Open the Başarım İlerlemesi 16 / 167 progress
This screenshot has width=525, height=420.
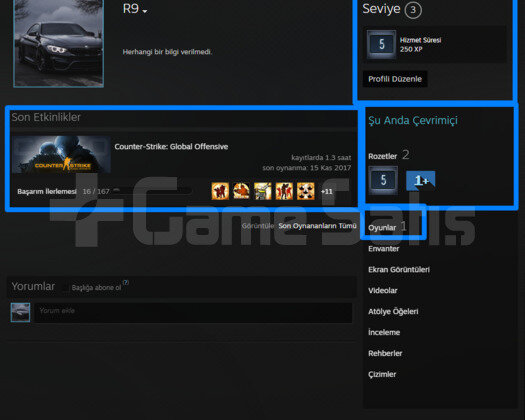click(64, 192)
